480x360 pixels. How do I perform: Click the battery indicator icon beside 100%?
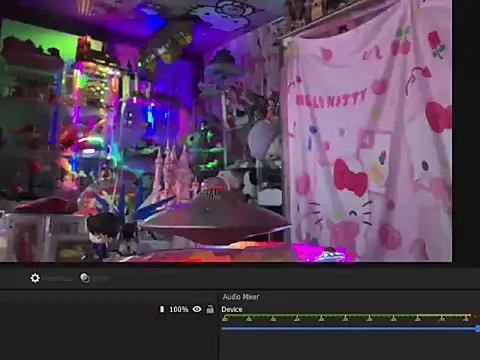pos(162,309)
